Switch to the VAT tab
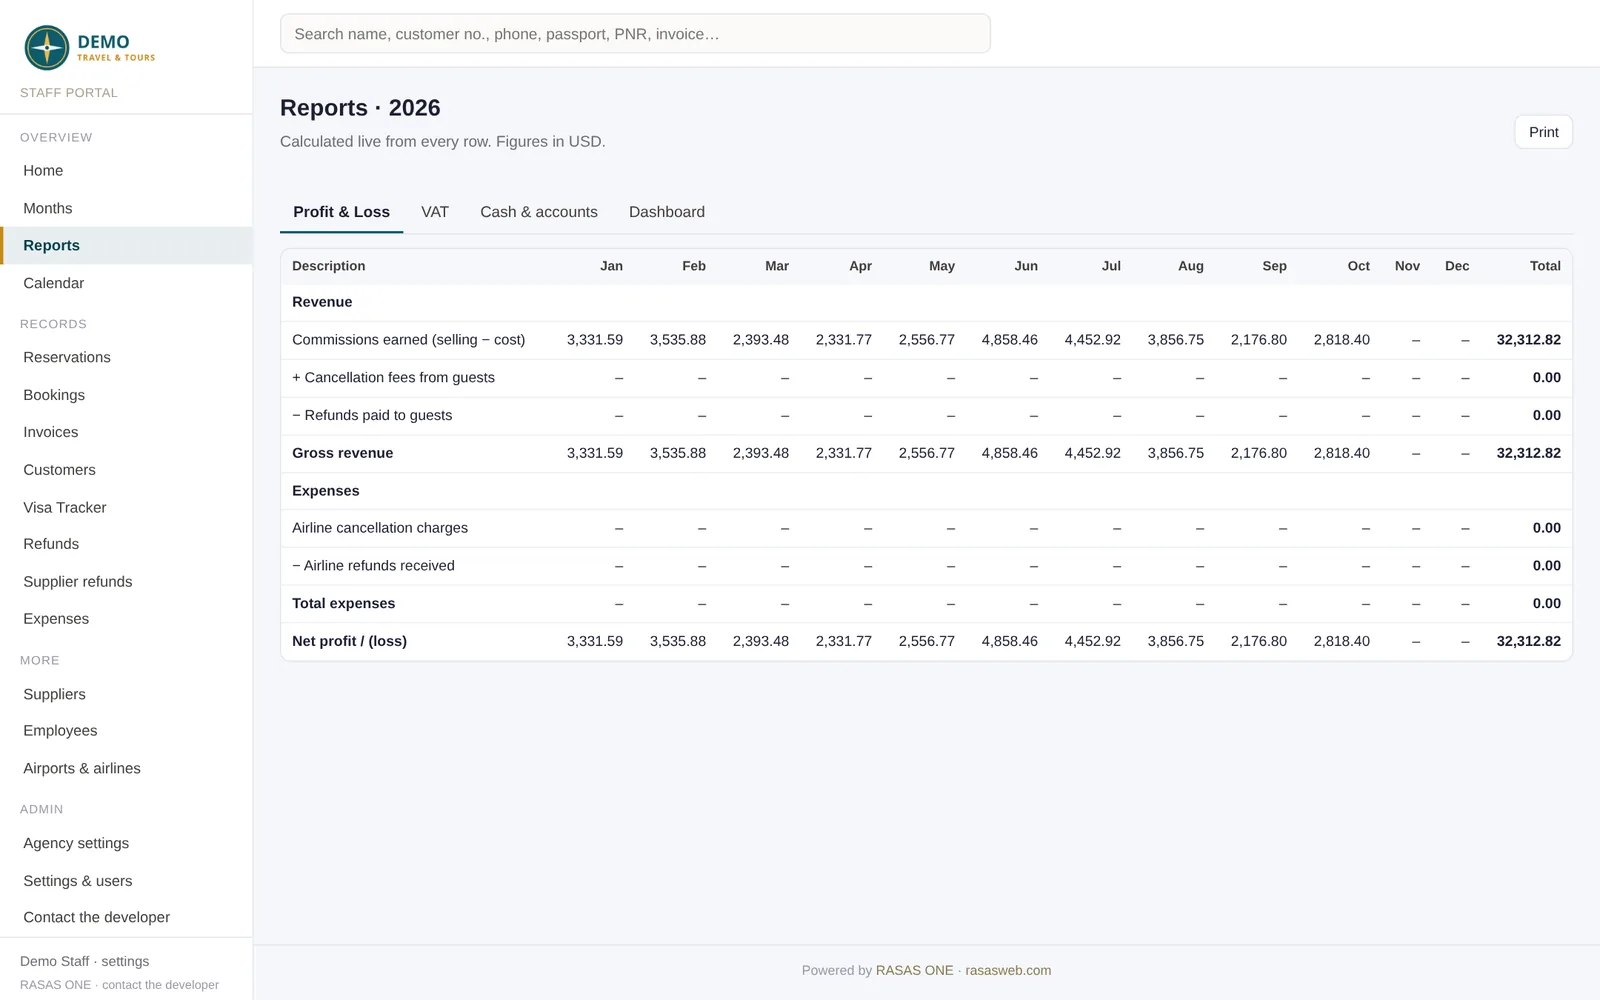 pyautogui.click(x=435, y=212)
